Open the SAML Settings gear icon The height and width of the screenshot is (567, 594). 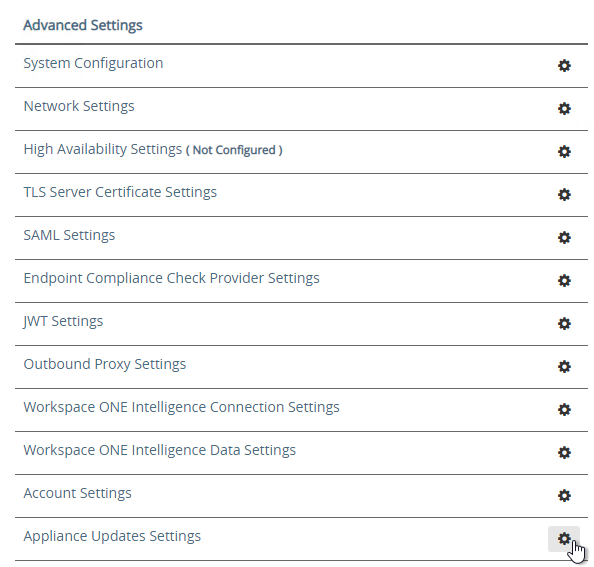point(564,237)
